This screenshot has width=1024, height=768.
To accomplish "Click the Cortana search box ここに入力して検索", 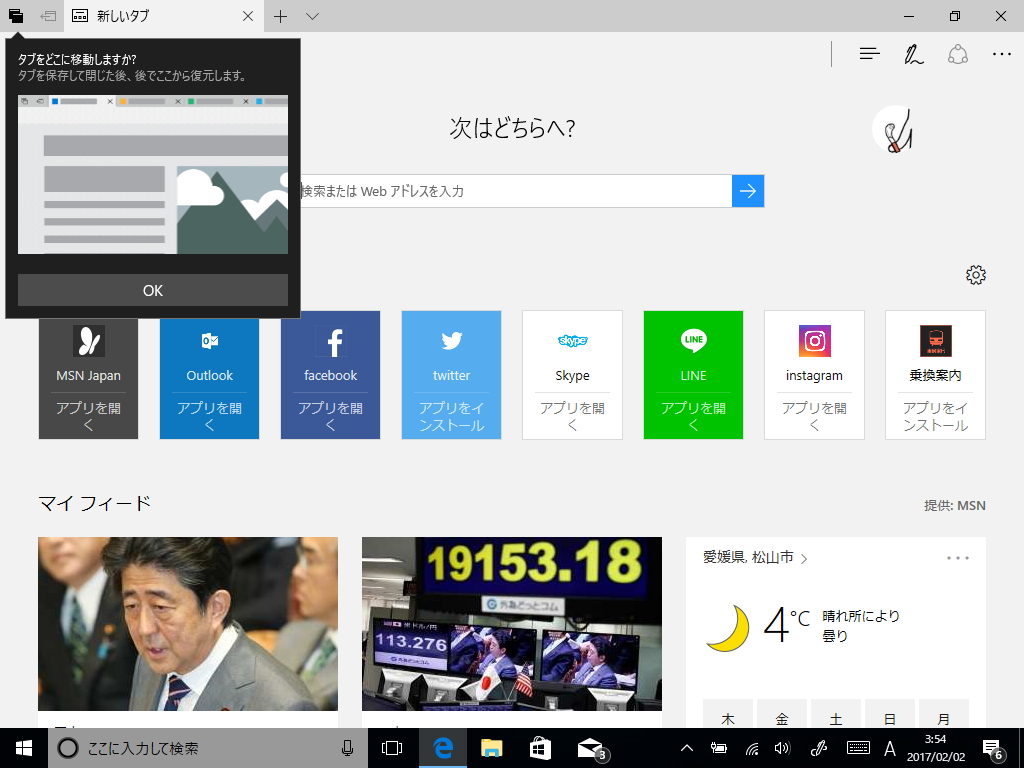I will [x=208, y=748].
